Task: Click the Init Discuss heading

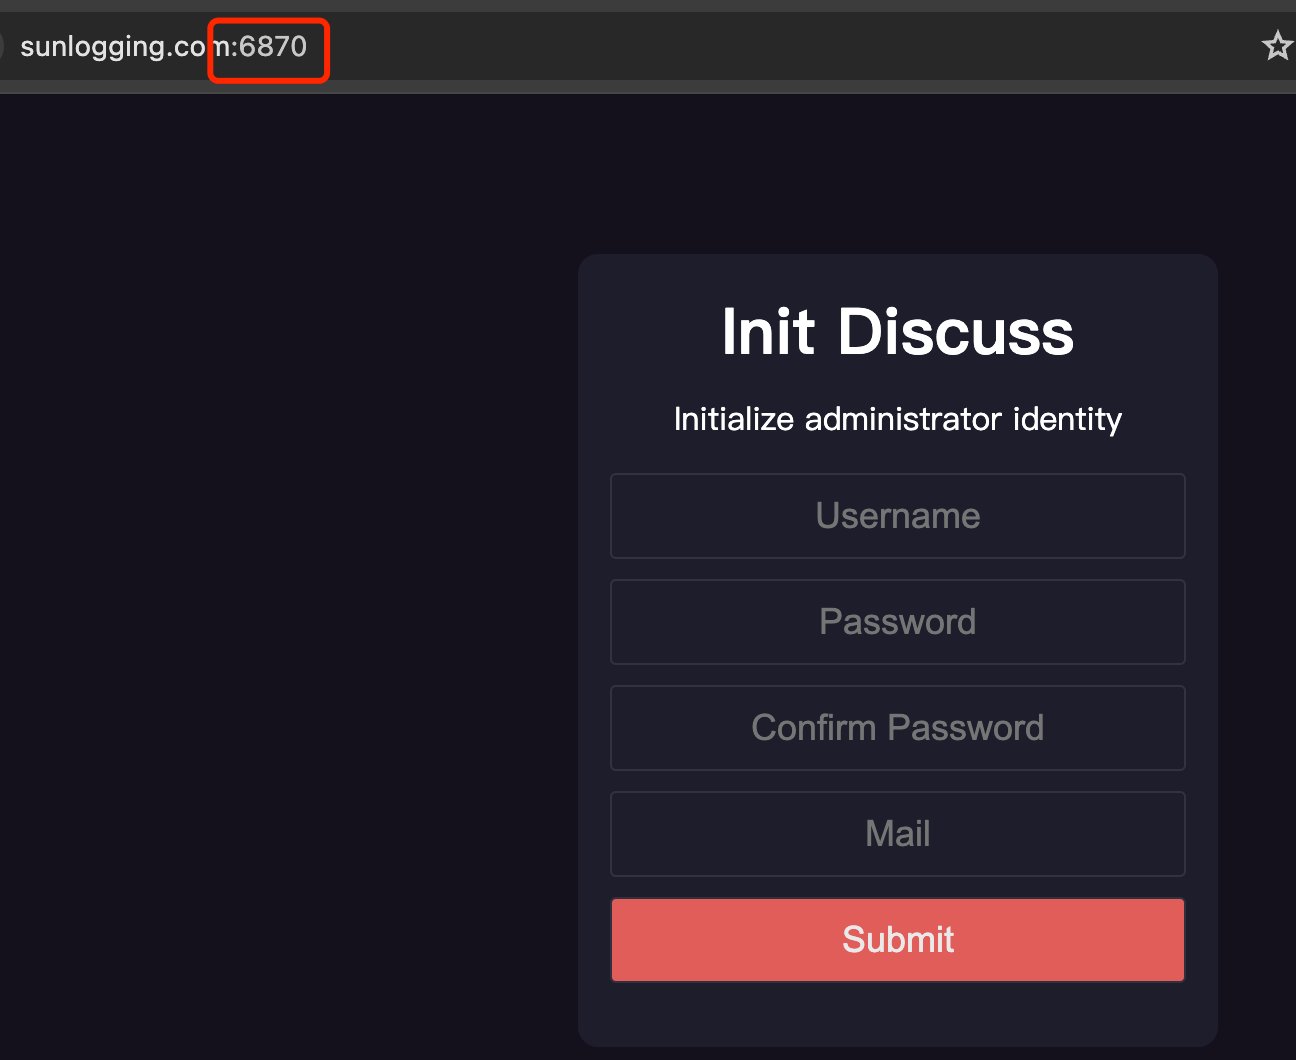Action: tap(897, 332)
